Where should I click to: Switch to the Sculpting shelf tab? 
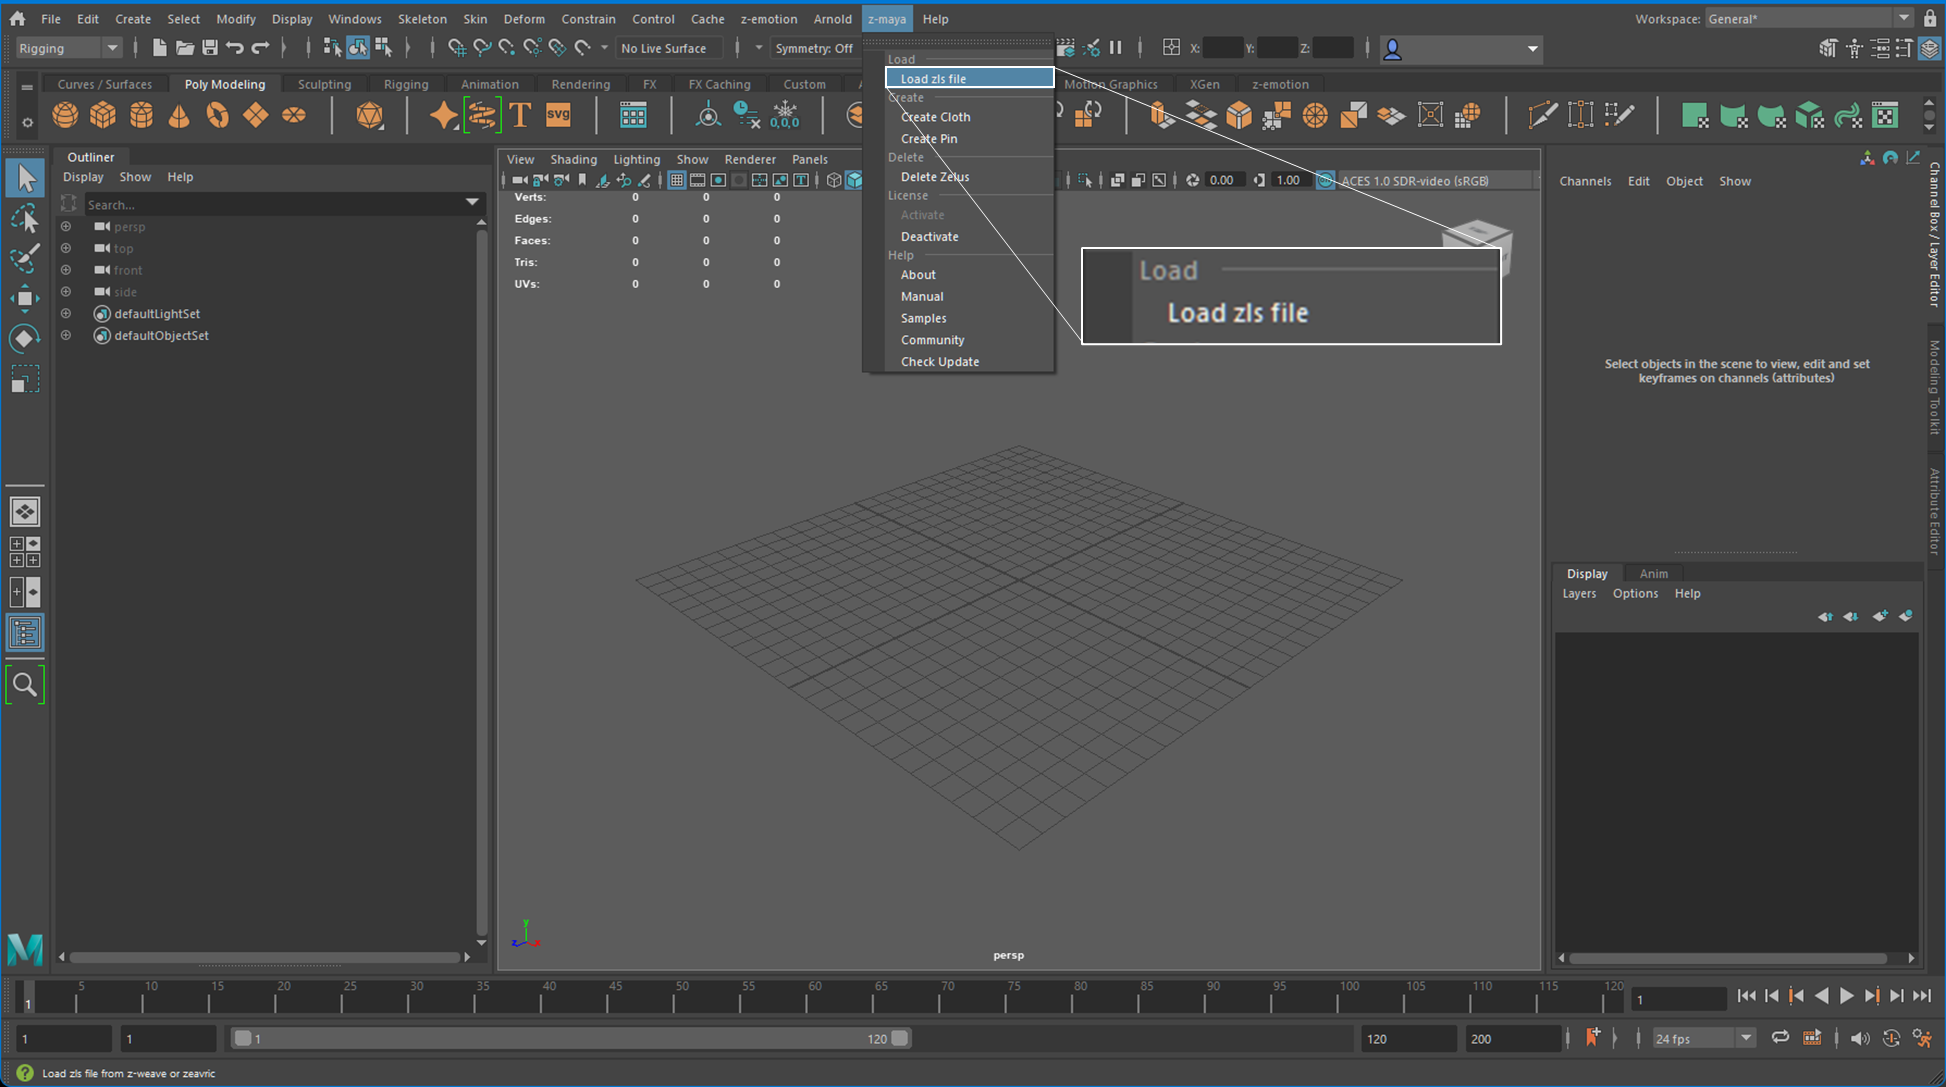pos(324,84)
